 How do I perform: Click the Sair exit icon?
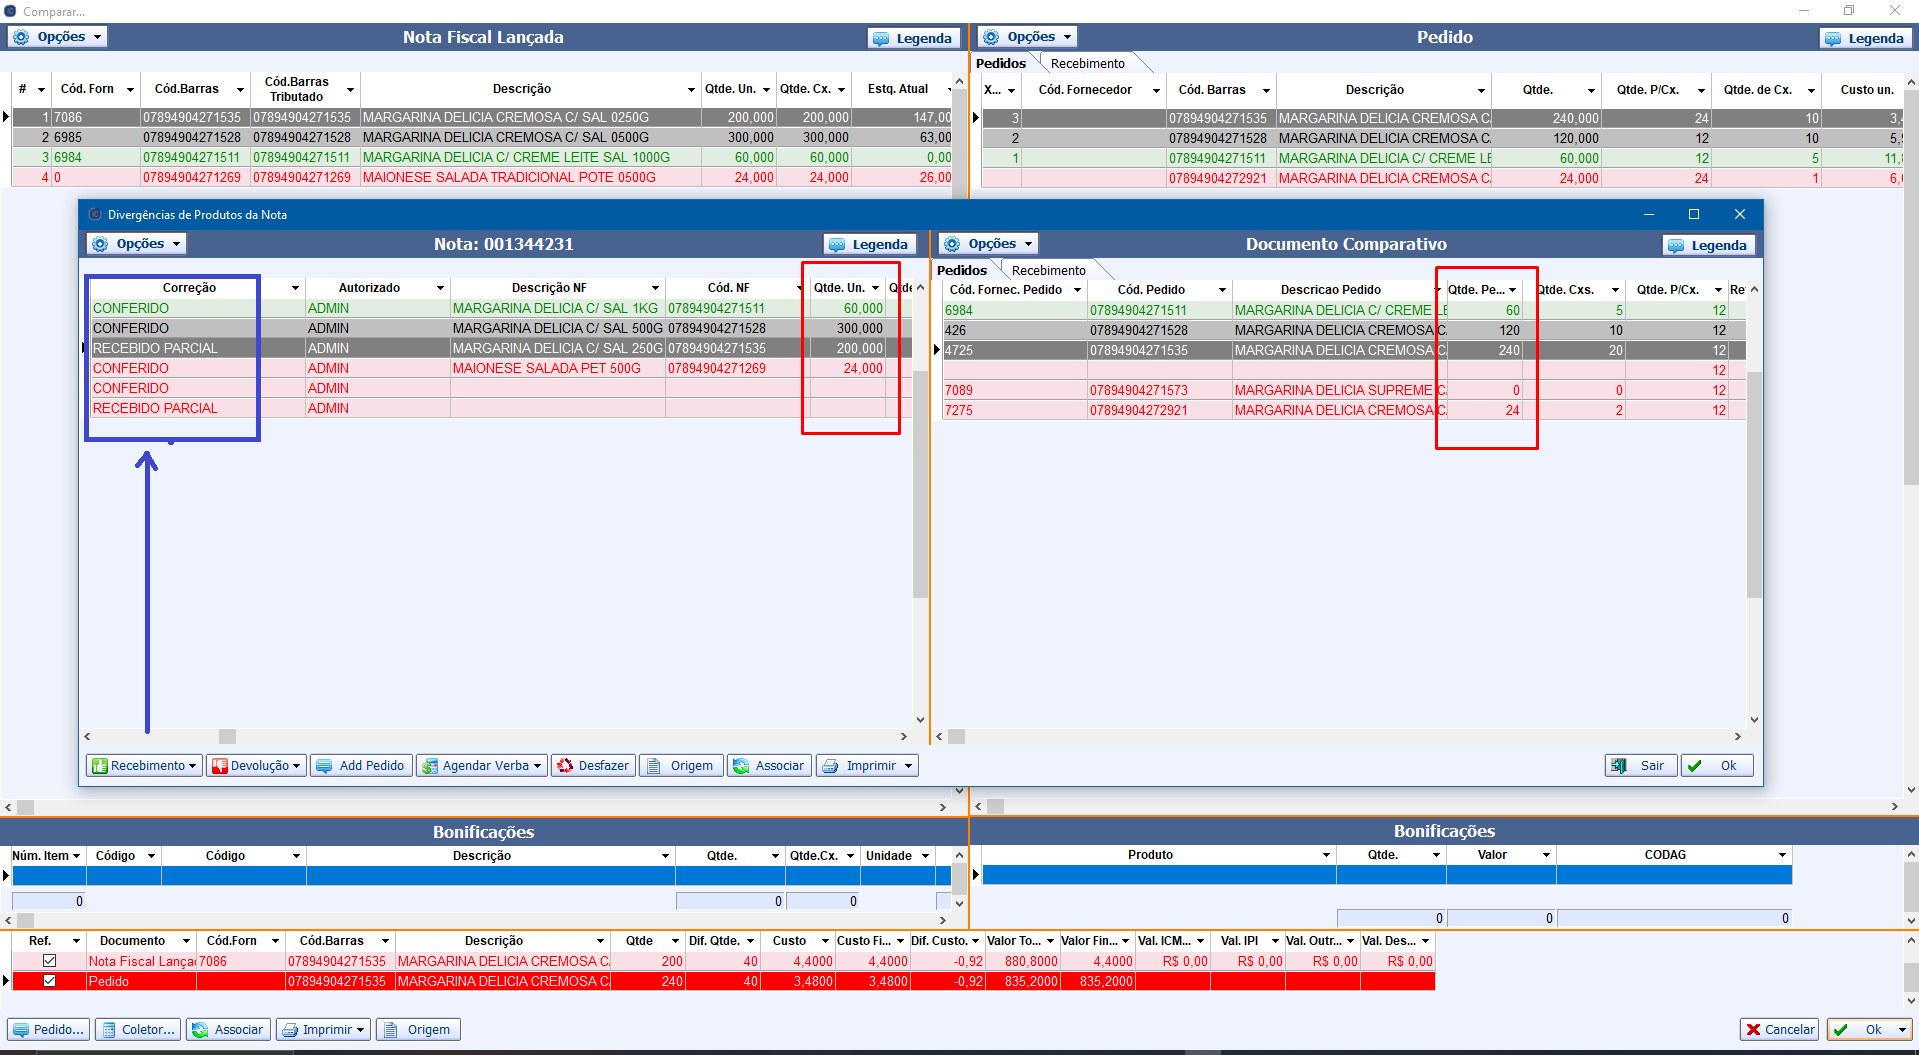[1618, 766]
